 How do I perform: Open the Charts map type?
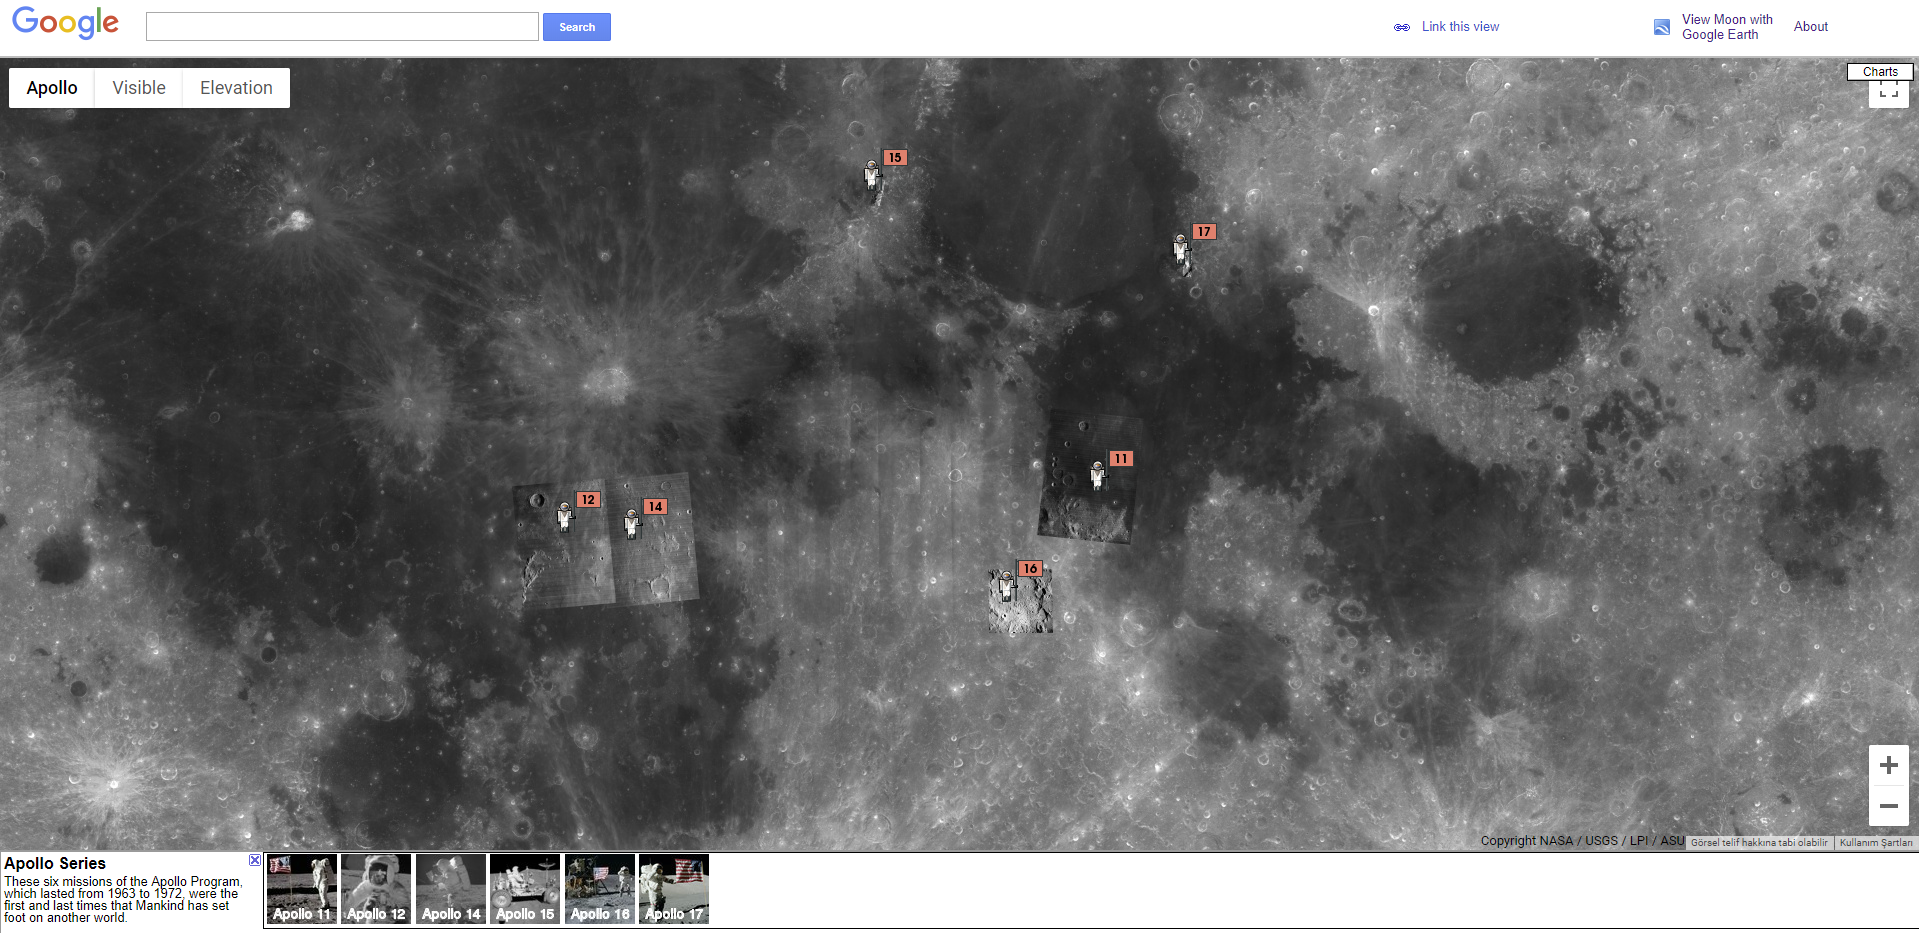point(1880,72)
